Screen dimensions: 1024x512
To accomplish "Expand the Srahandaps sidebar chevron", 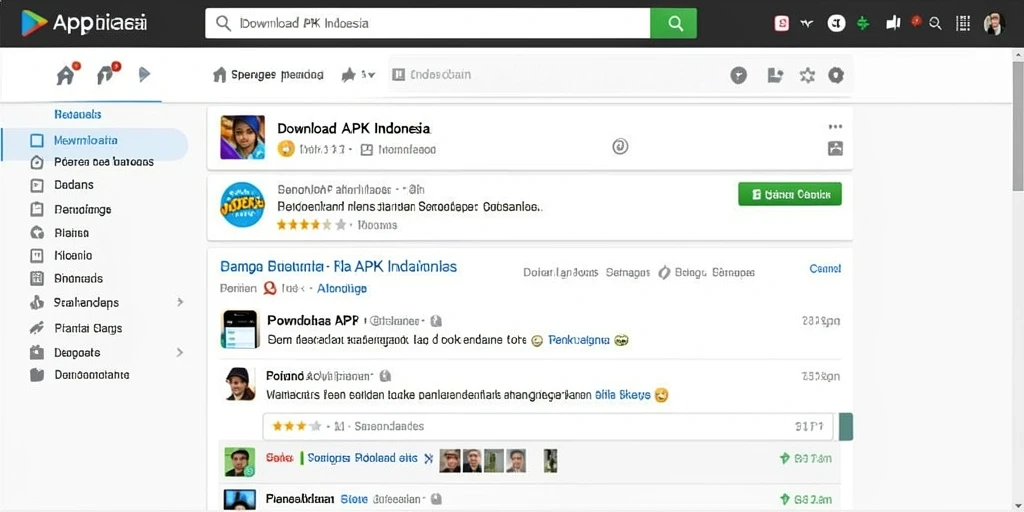I will click(180, 302).
